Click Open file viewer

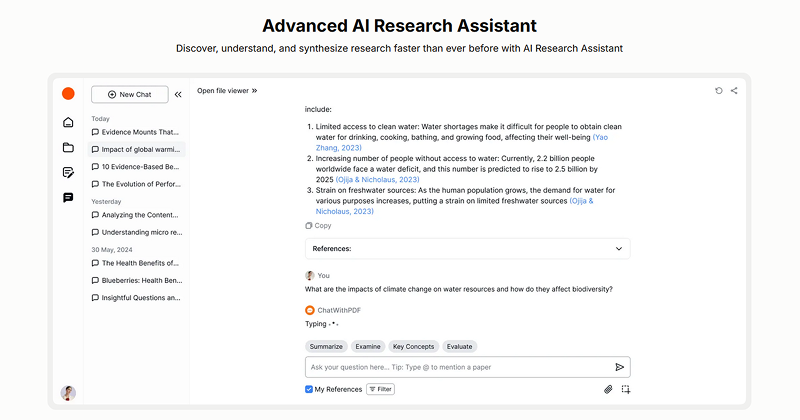click(227, 91)
